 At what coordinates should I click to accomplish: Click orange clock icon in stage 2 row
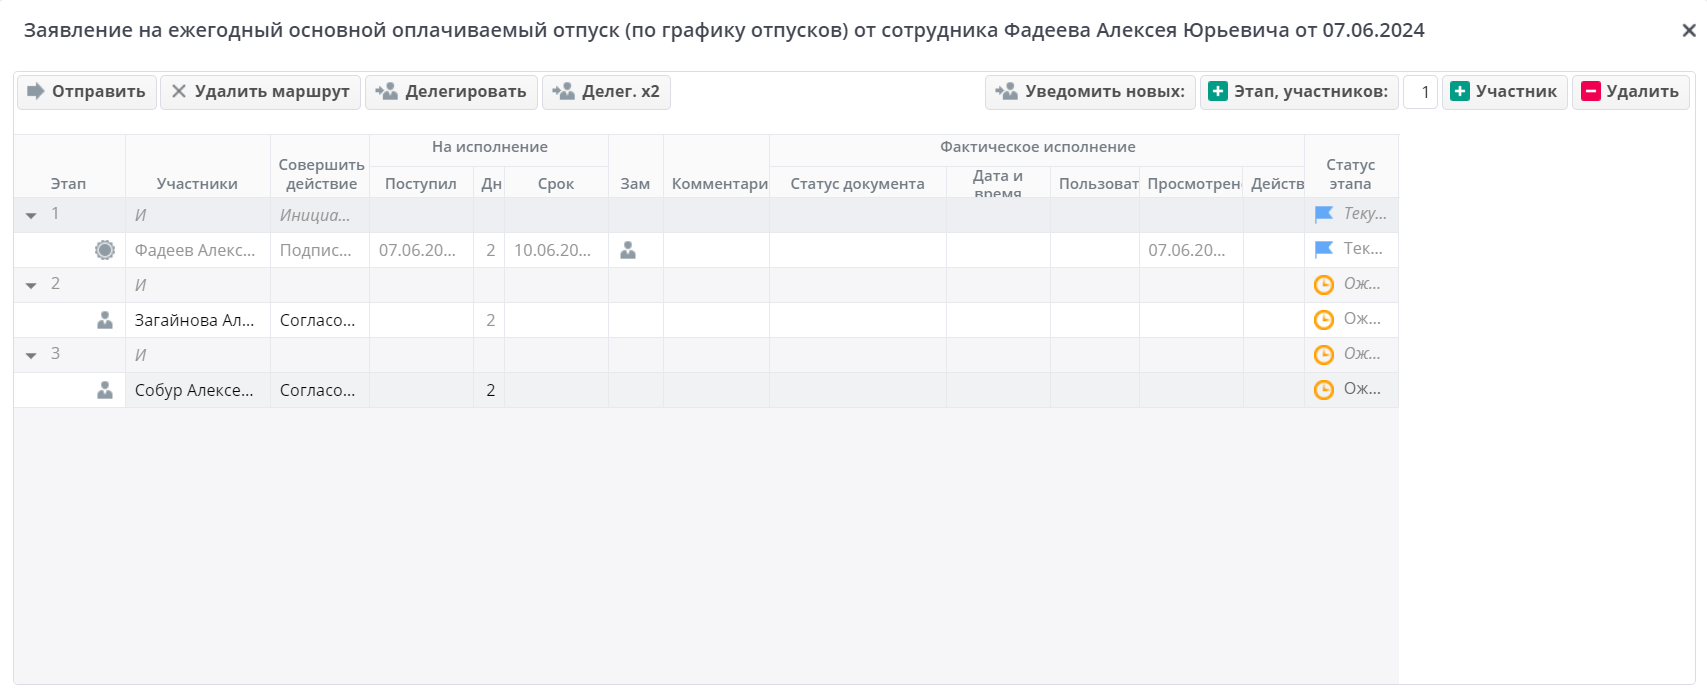(x=1324, y=285)
